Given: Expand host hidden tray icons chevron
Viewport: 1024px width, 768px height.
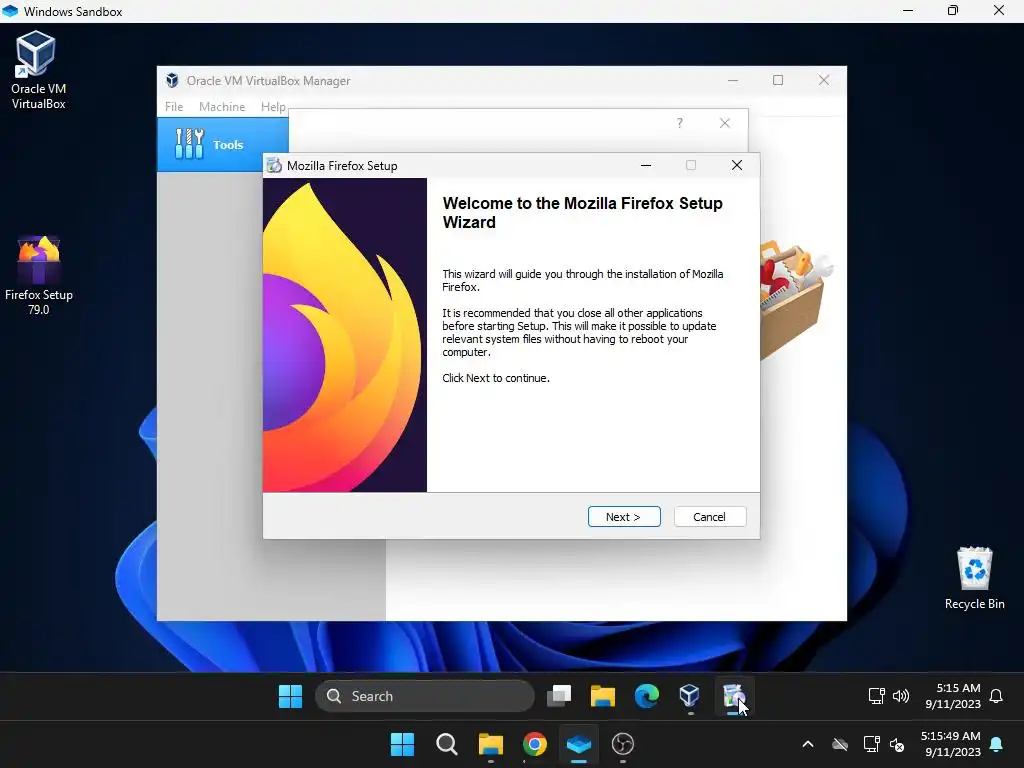Looking at the screenshot, I should pos(808,744).
